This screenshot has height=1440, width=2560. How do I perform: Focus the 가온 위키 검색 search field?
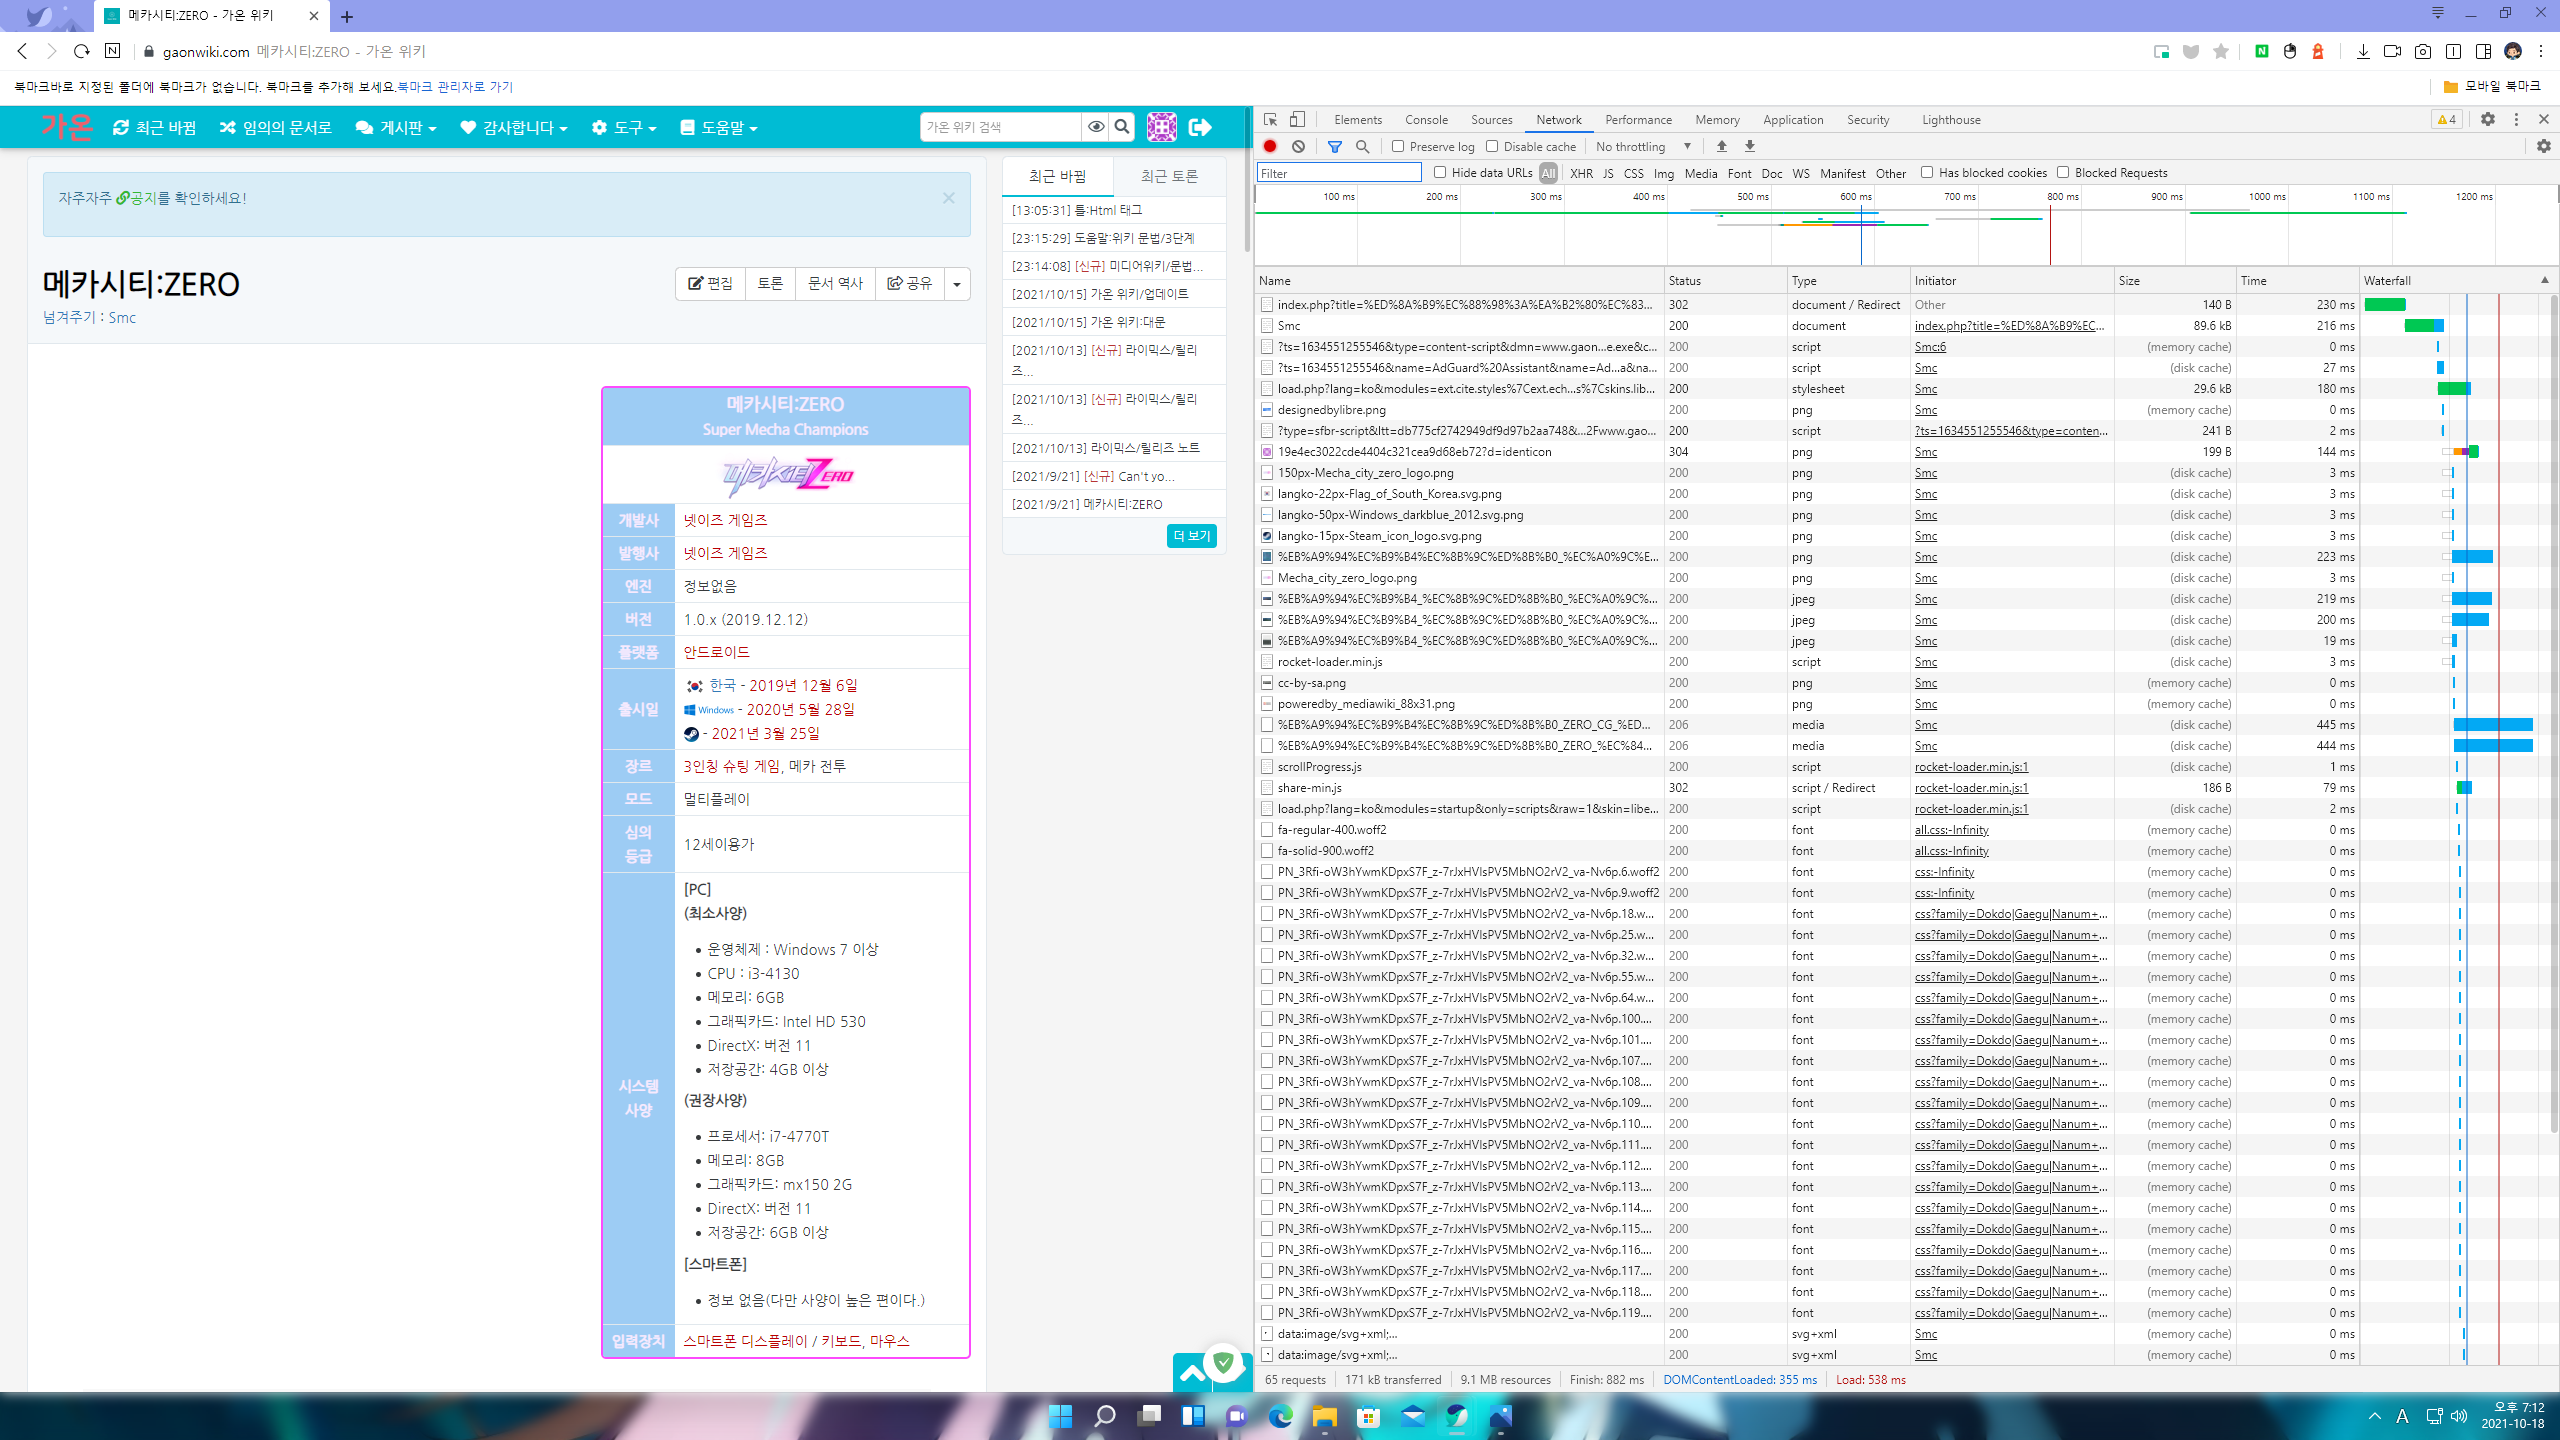pos(1001,127)
